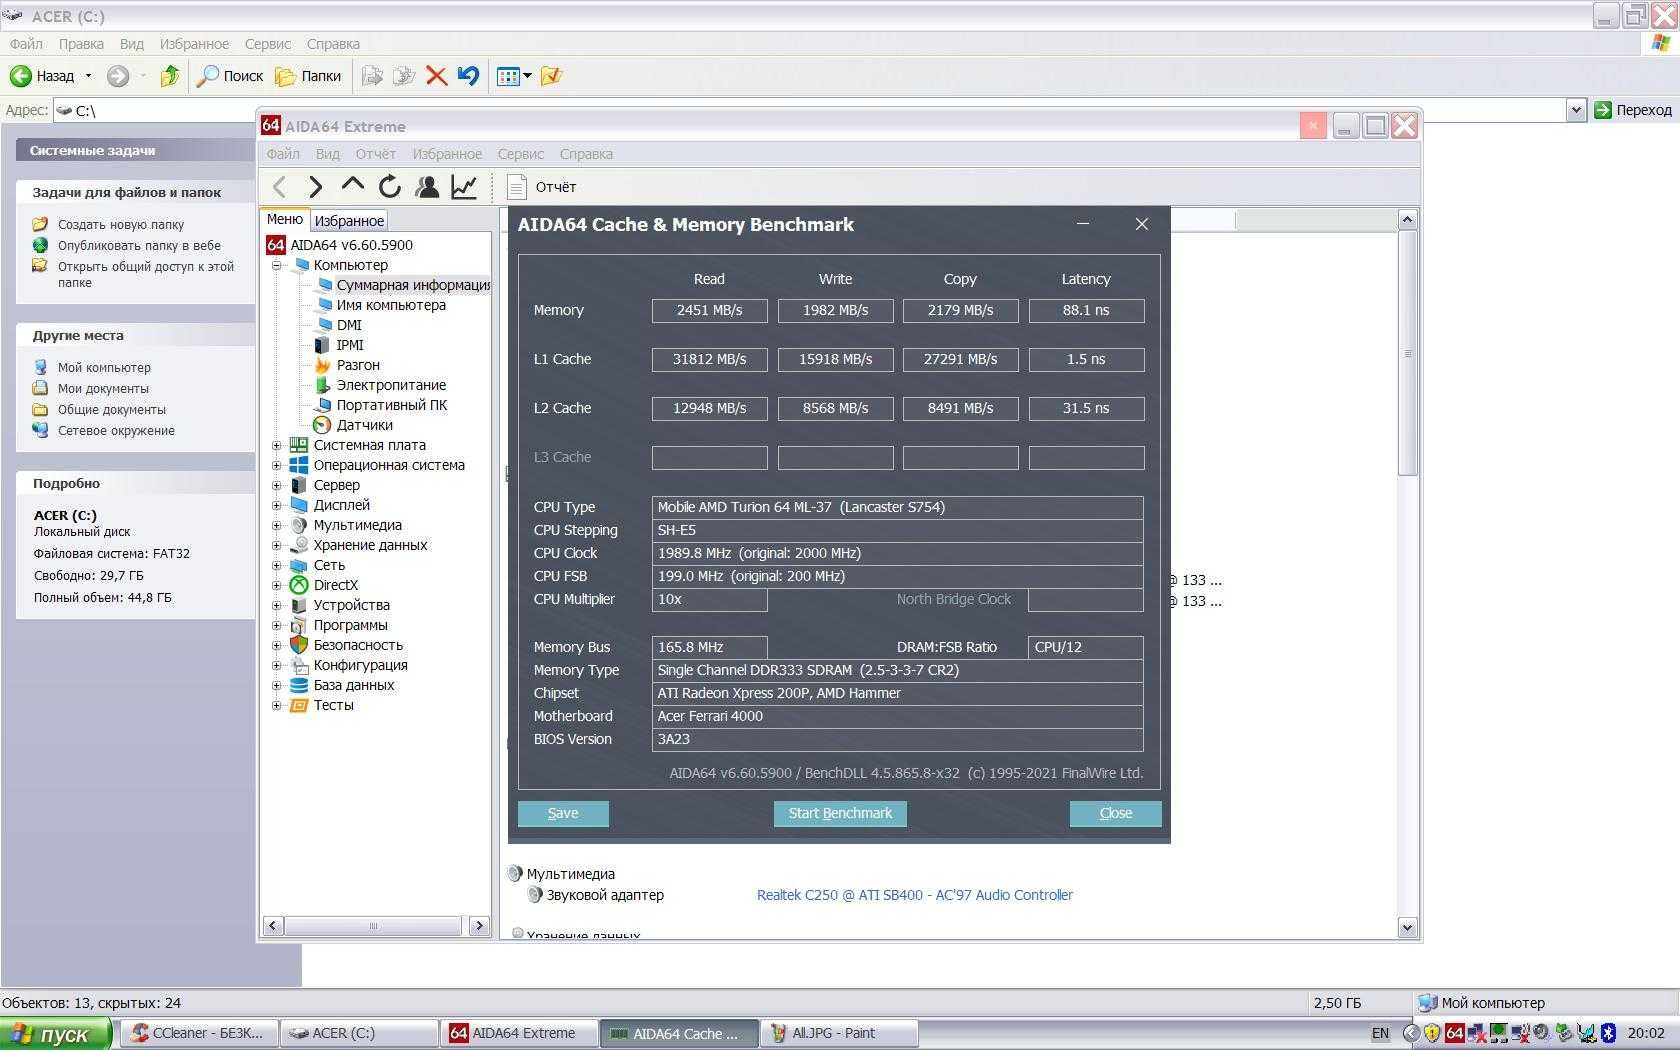Click the AIDA64 user manage icon

[427, 187]
